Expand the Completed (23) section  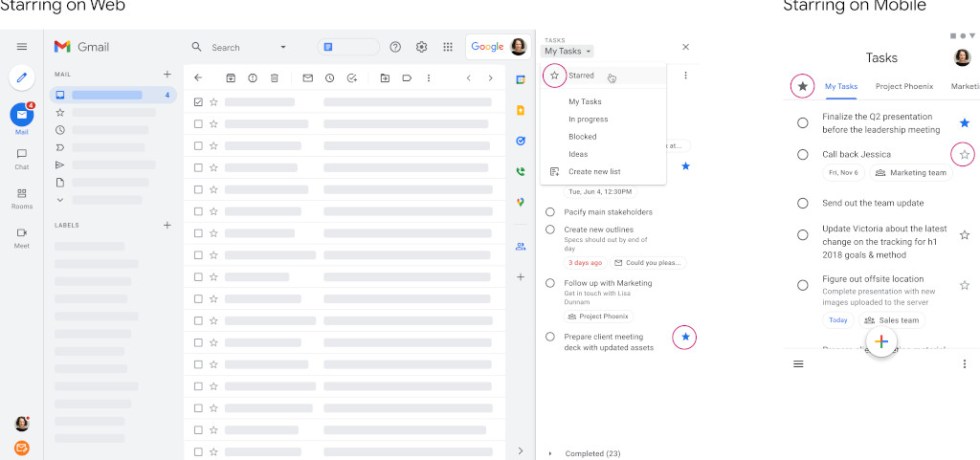(549, 453)
